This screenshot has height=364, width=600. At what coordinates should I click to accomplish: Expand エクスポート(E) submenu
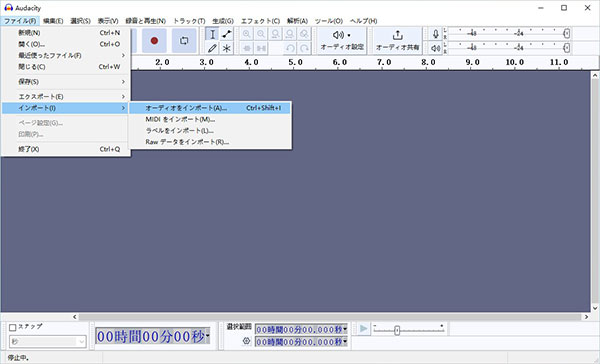pyautogui.click(x=66, y=96)
